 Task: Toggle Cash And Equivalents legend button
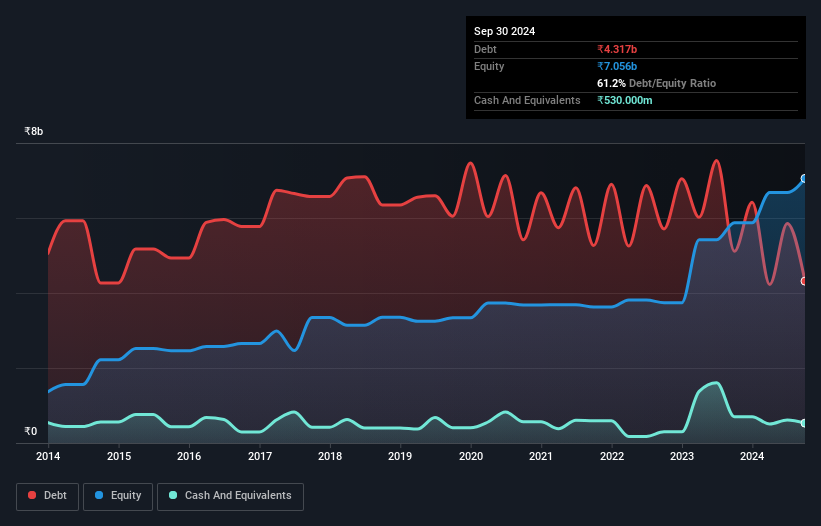coord(230,496)
